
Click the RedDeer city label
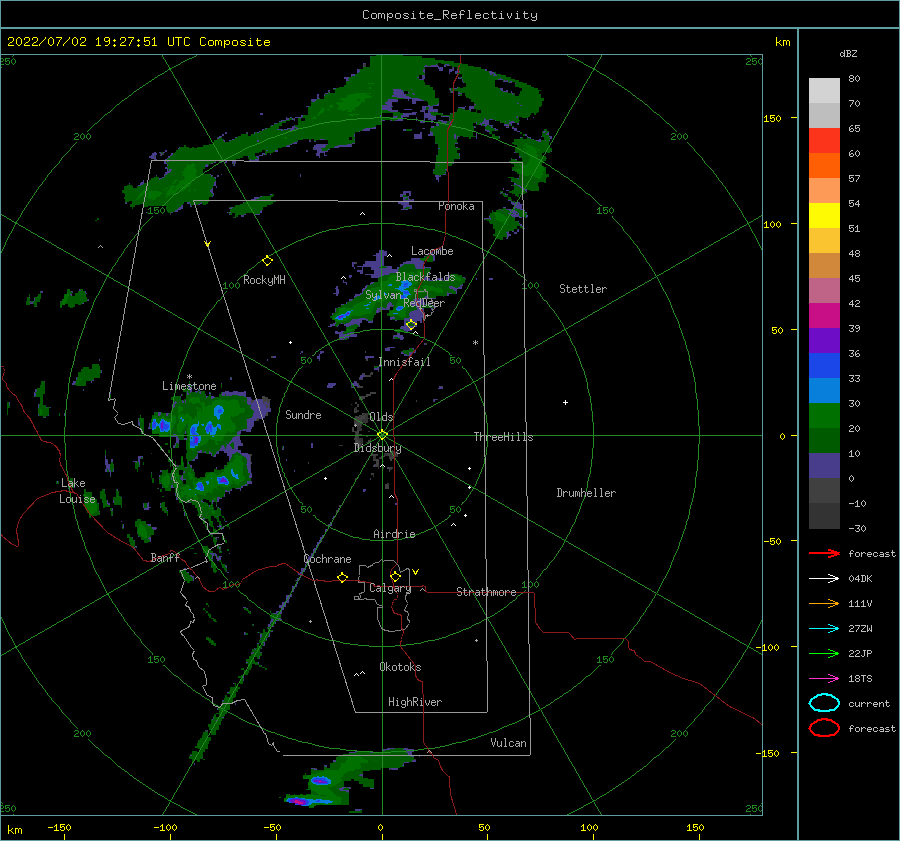click(424, 303)
